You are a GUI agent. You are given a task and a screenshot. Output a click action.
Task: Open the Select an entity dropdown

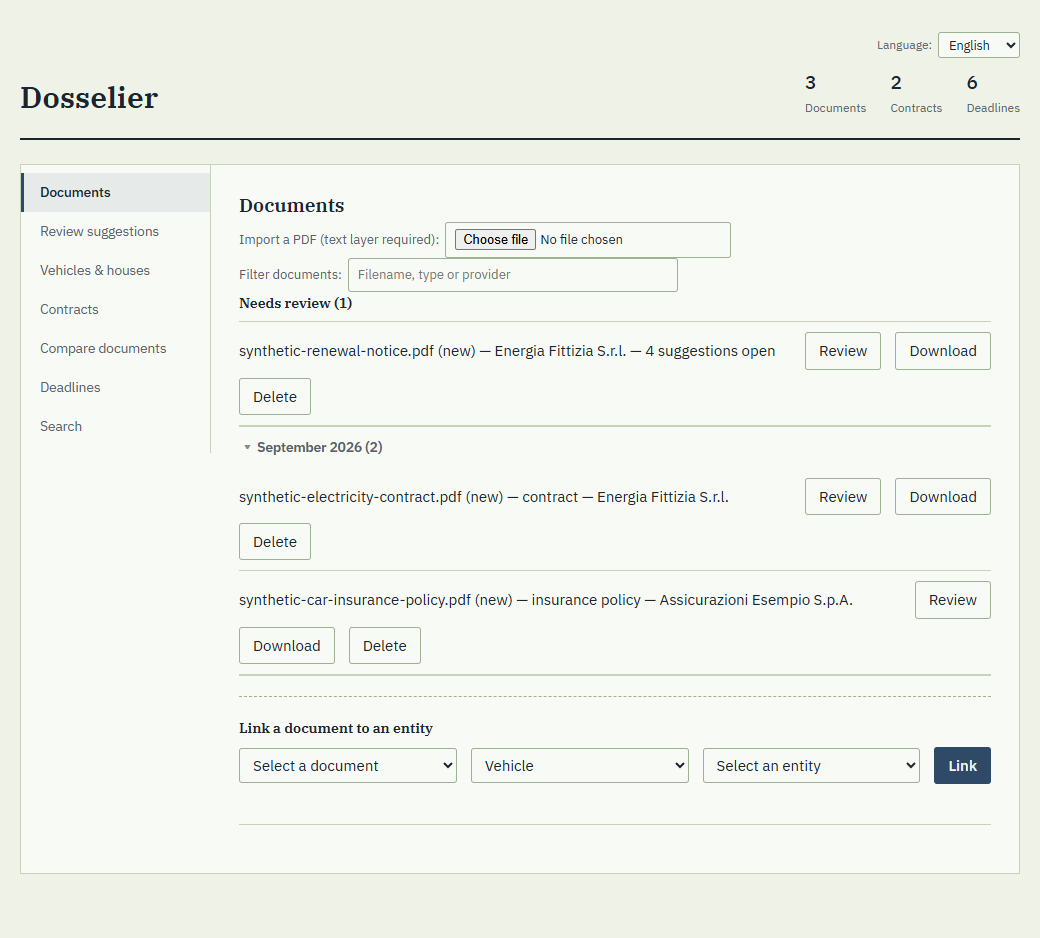(x=811, y=766)
